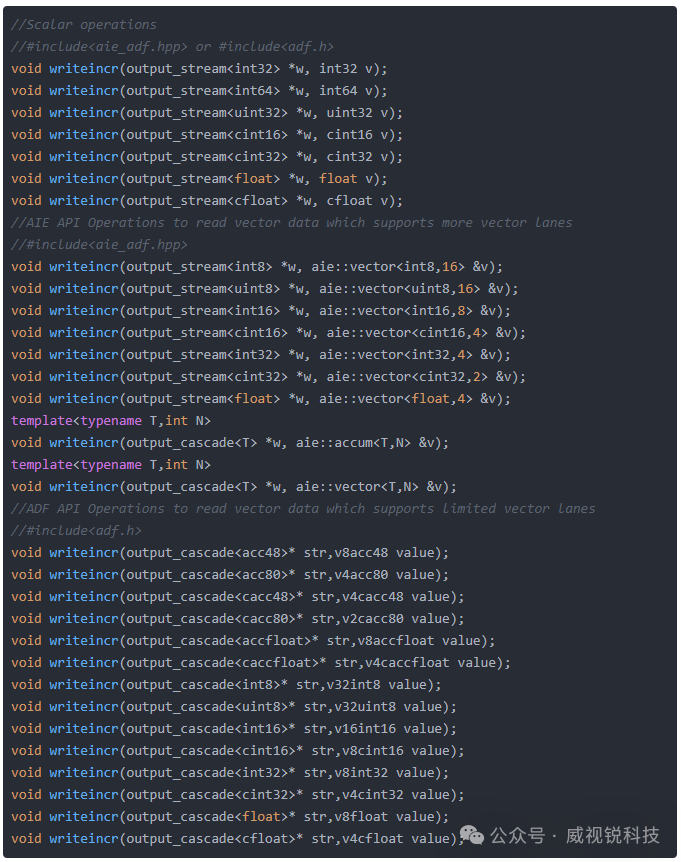This screenshot has height=862, width=681.
Task: Select the '#include<aie_adf.hpp> or #include<adf.h>' comment
Action: (x=172, y=47)
